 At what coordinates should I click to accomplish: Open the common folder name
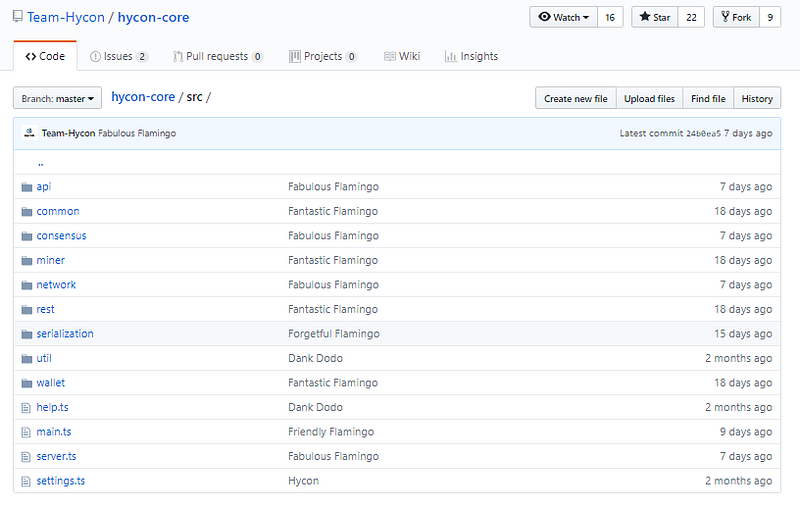click(58, 211)
